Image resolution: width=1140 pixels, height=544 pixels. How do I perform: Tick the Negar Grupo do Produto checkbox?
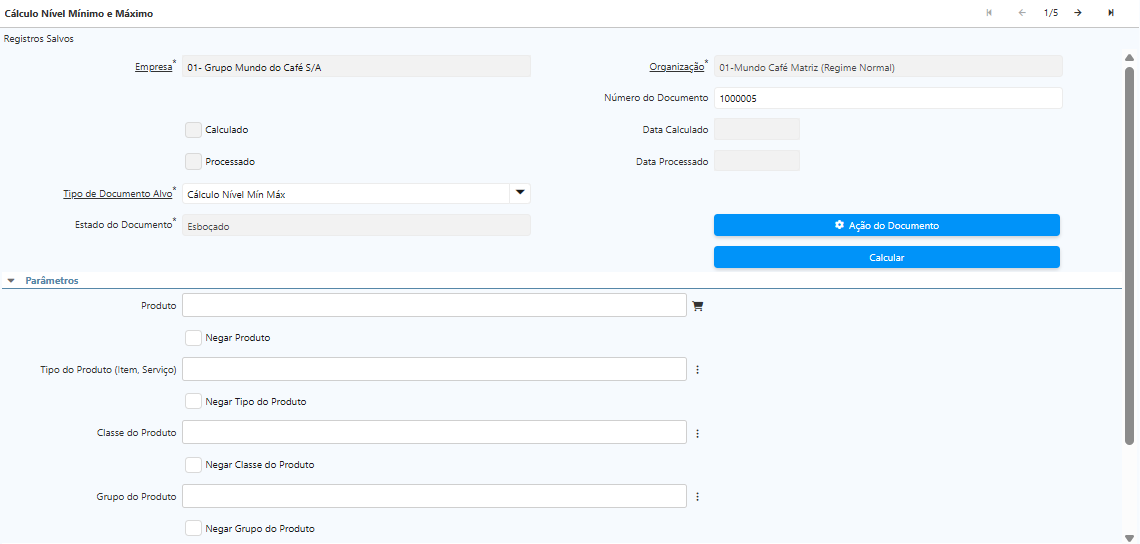pyautogui.click(x=193, y=528)
